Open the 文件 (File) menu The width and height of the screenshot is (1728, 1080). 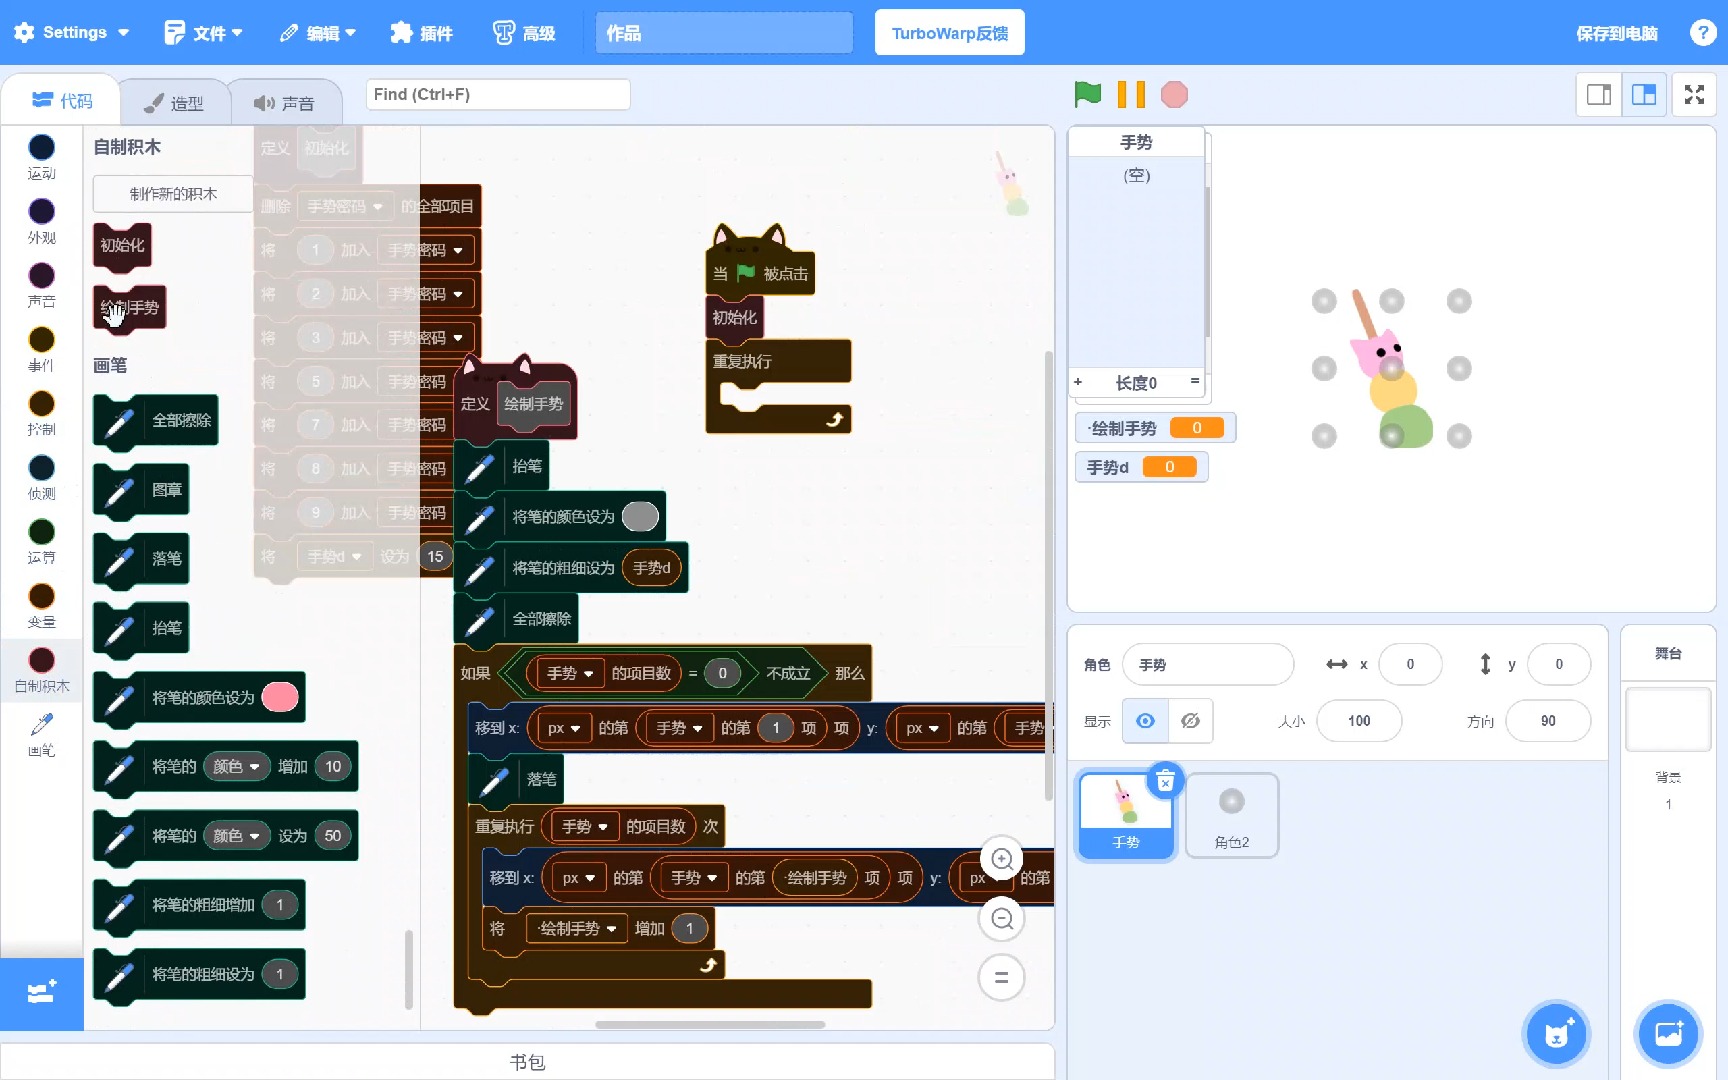[x=204, y=33]
